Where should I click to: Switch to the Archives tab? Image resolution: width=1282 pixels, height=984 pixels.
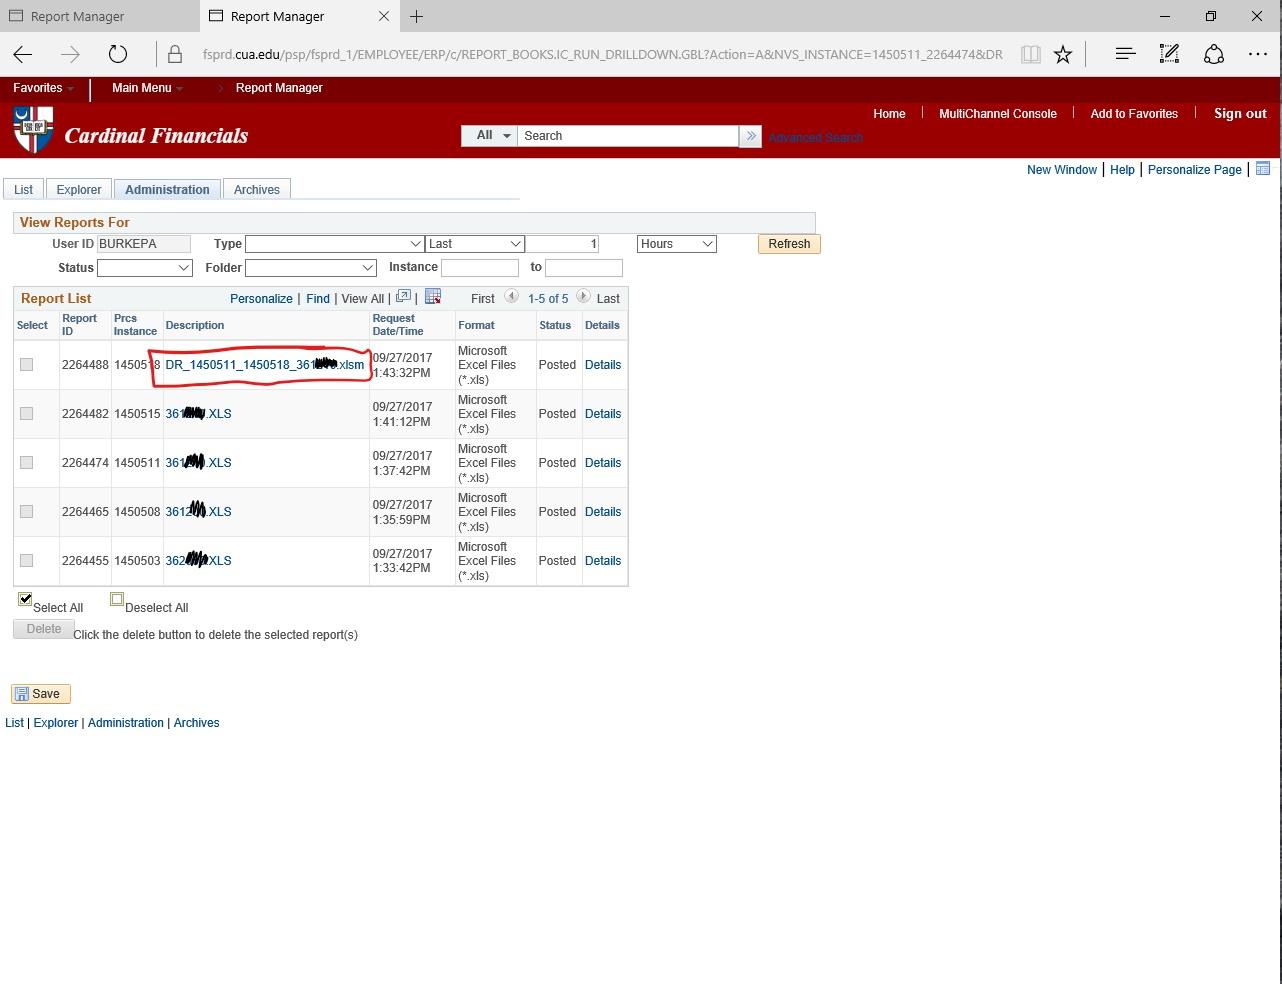click(257, 190)
